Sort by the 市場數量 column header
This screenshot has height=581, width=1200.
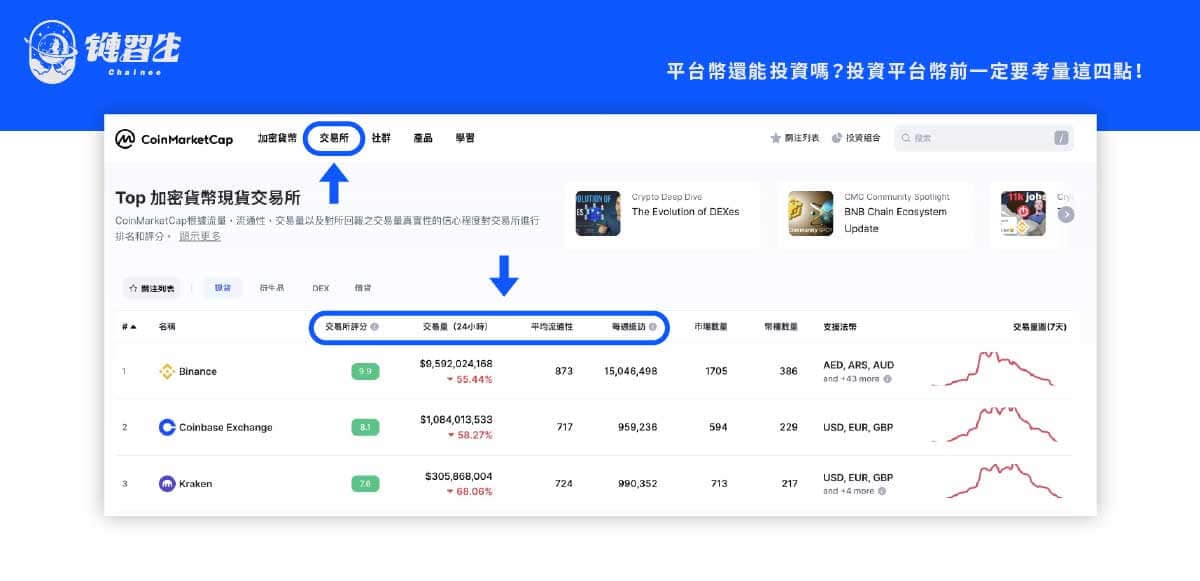[711, 327]
